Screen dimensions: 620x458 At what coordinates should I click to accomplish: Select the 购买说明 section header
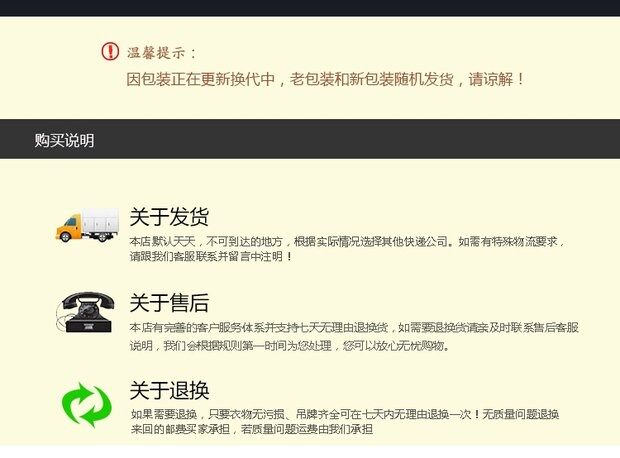pyautogui.click(x=64, y=140)
